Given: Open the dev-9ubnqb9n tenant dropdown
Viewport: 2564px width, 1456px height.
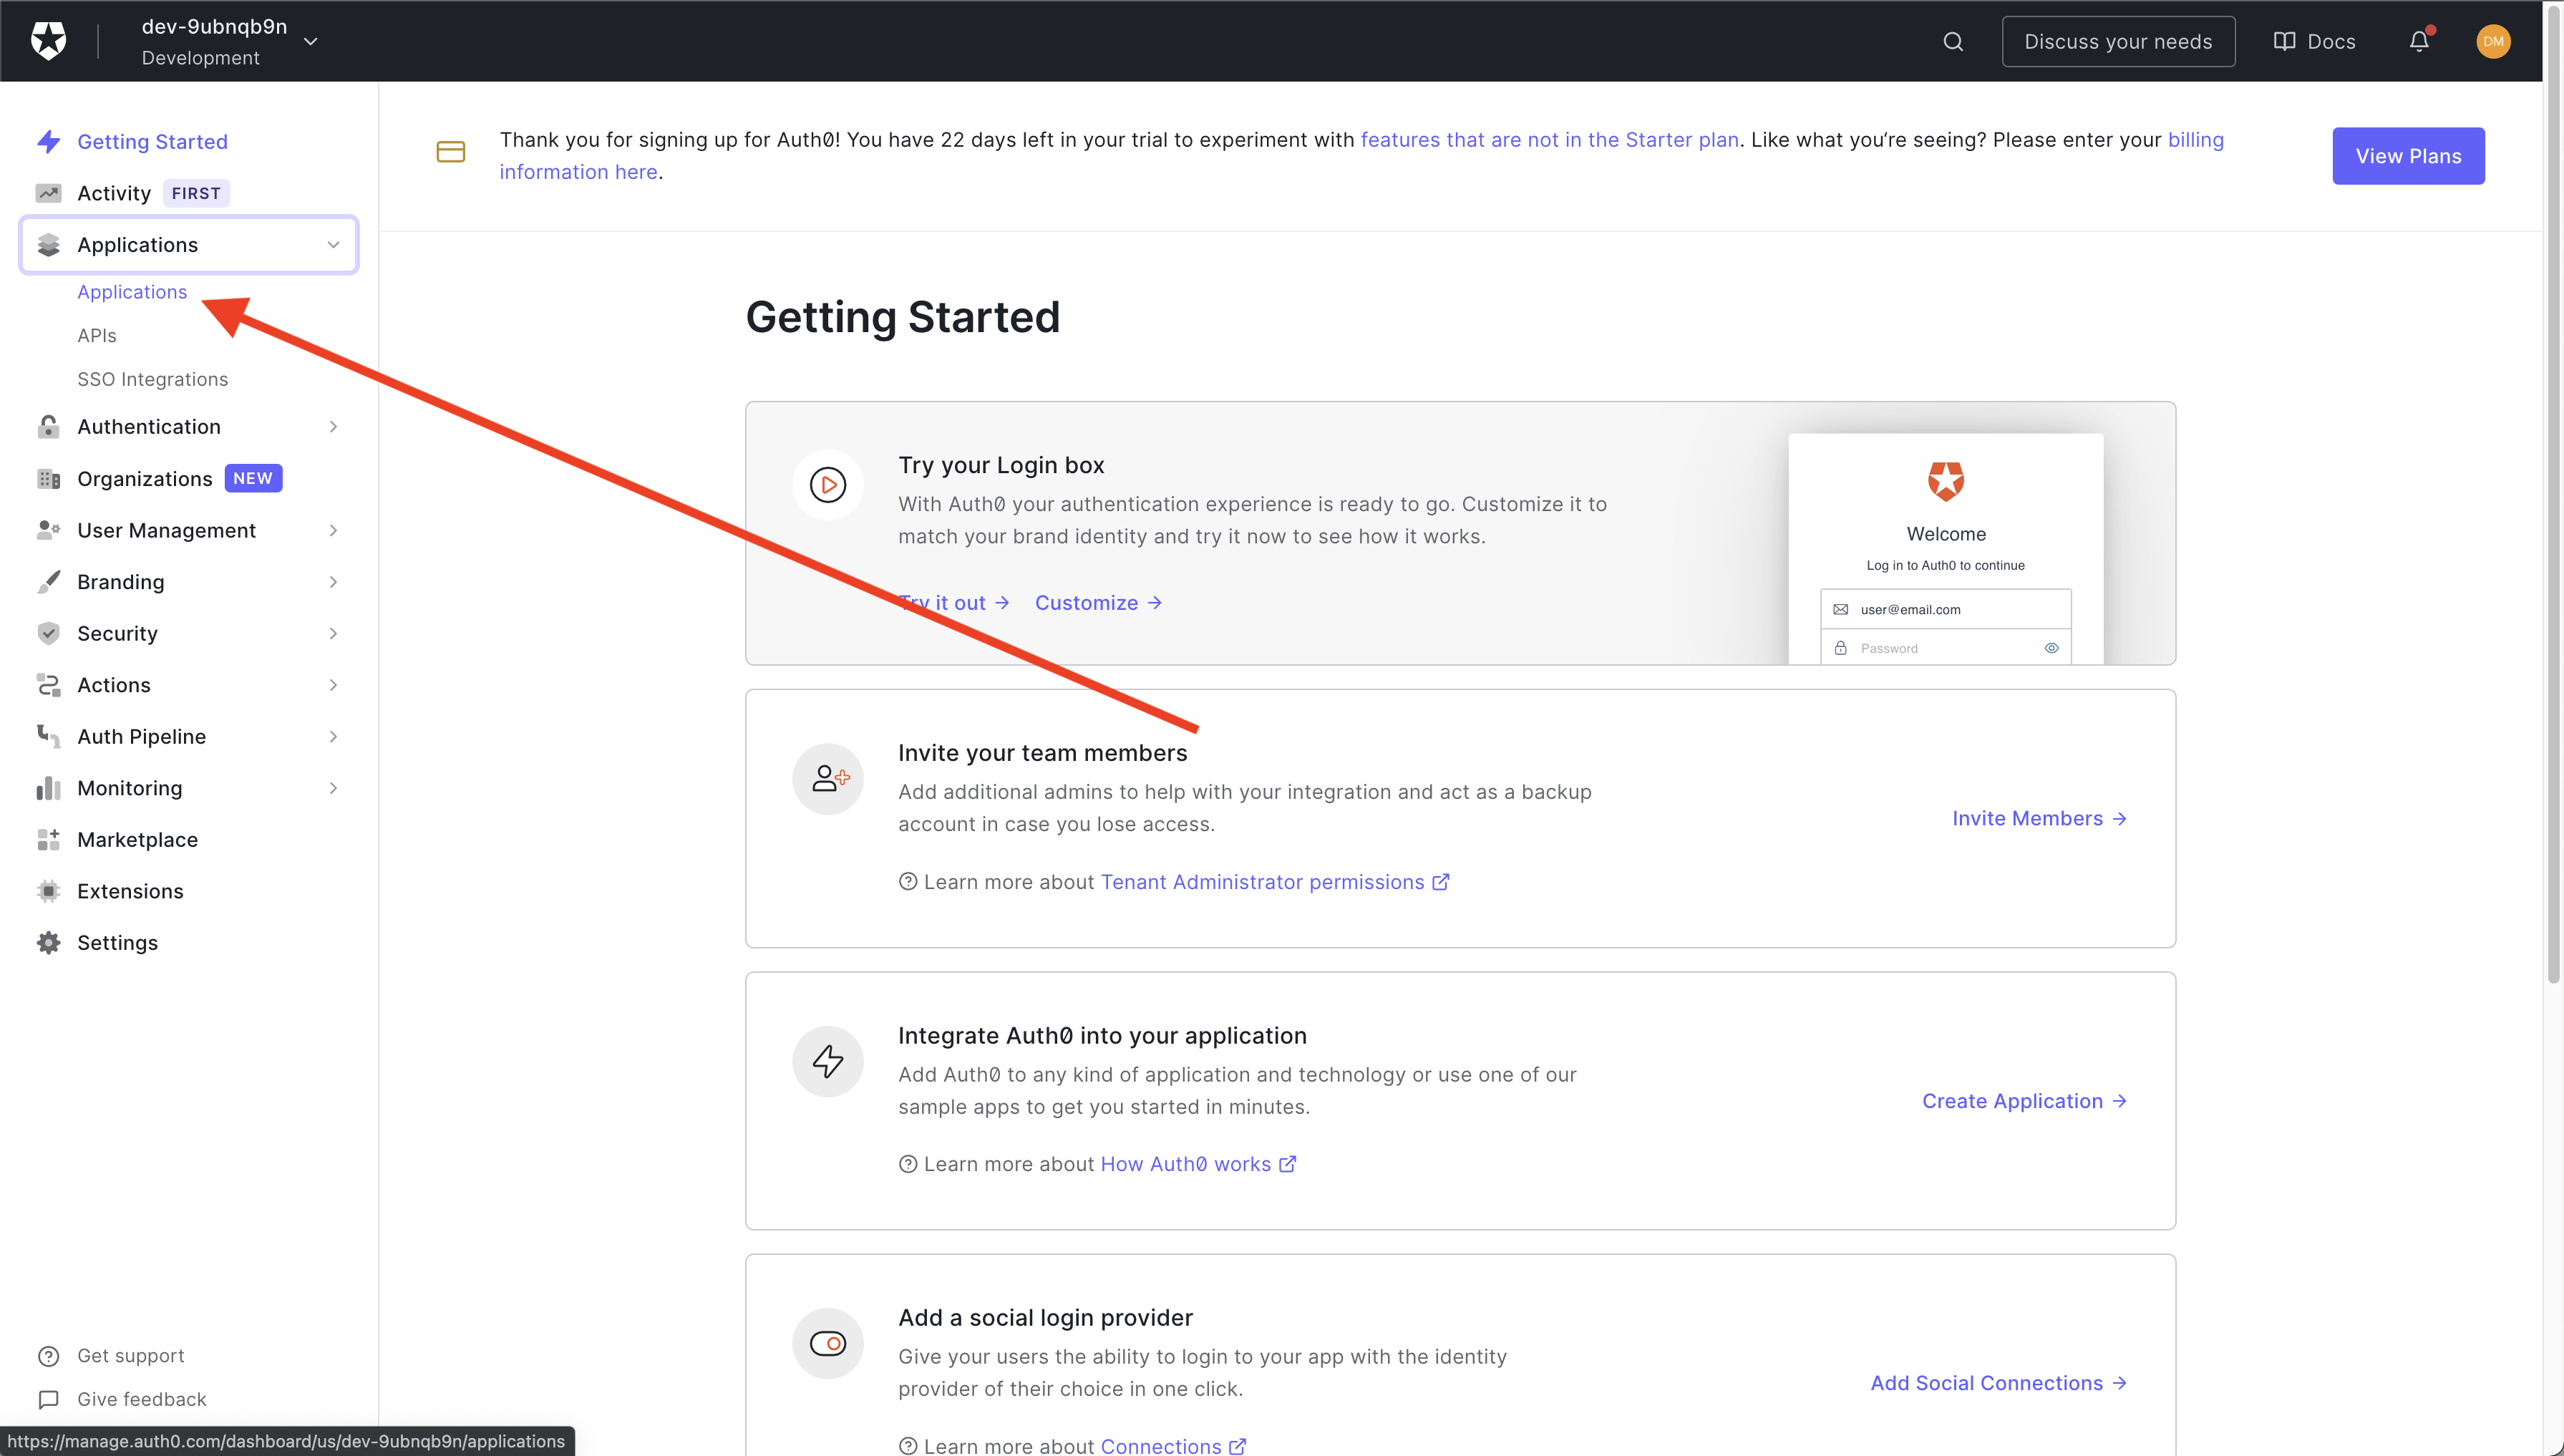Looking at the screenshot, I should coord(310,41).
